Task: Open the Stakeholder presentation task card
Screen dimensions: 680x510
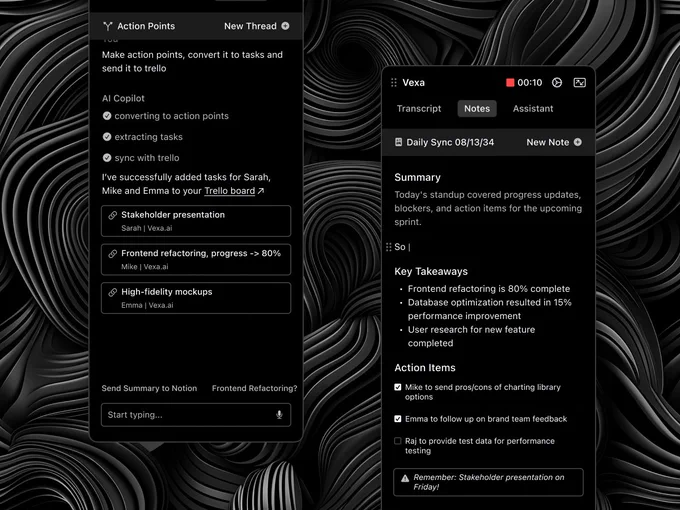Action: click(196, 221)
